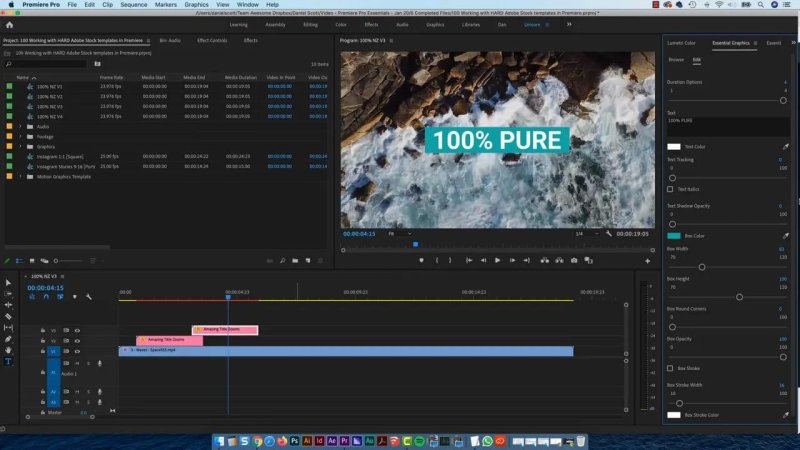
Task: Select the Pen tool
Action: click(x=8, y=339)
